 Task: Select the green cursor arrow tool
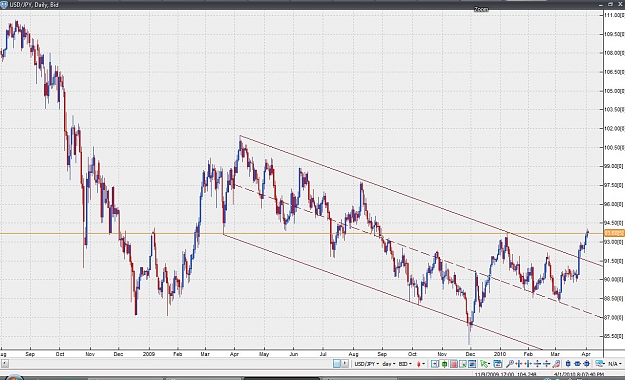(484, 364)
